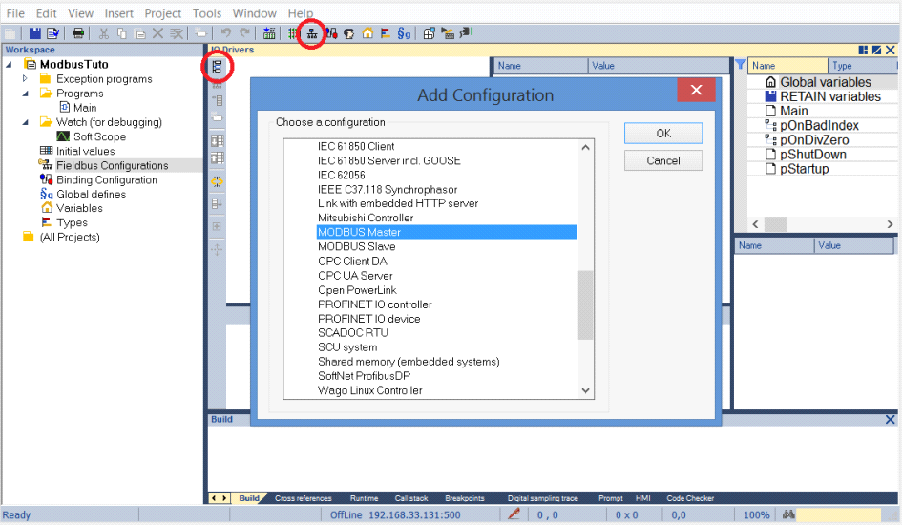Screen dimensions: 904x526
Task: Print using the printer toolbar icon
Action: [78, 33]
